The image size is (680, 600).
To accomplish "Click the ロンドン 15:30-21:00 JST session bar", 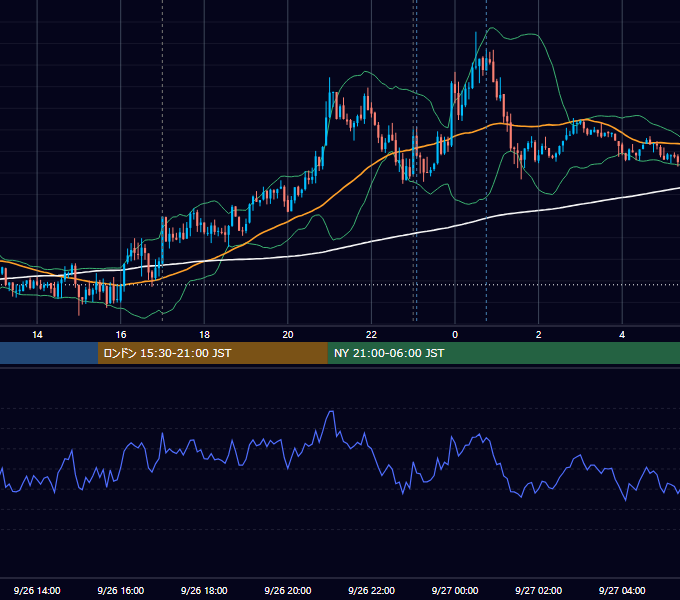I will click(x=212, y=353).
